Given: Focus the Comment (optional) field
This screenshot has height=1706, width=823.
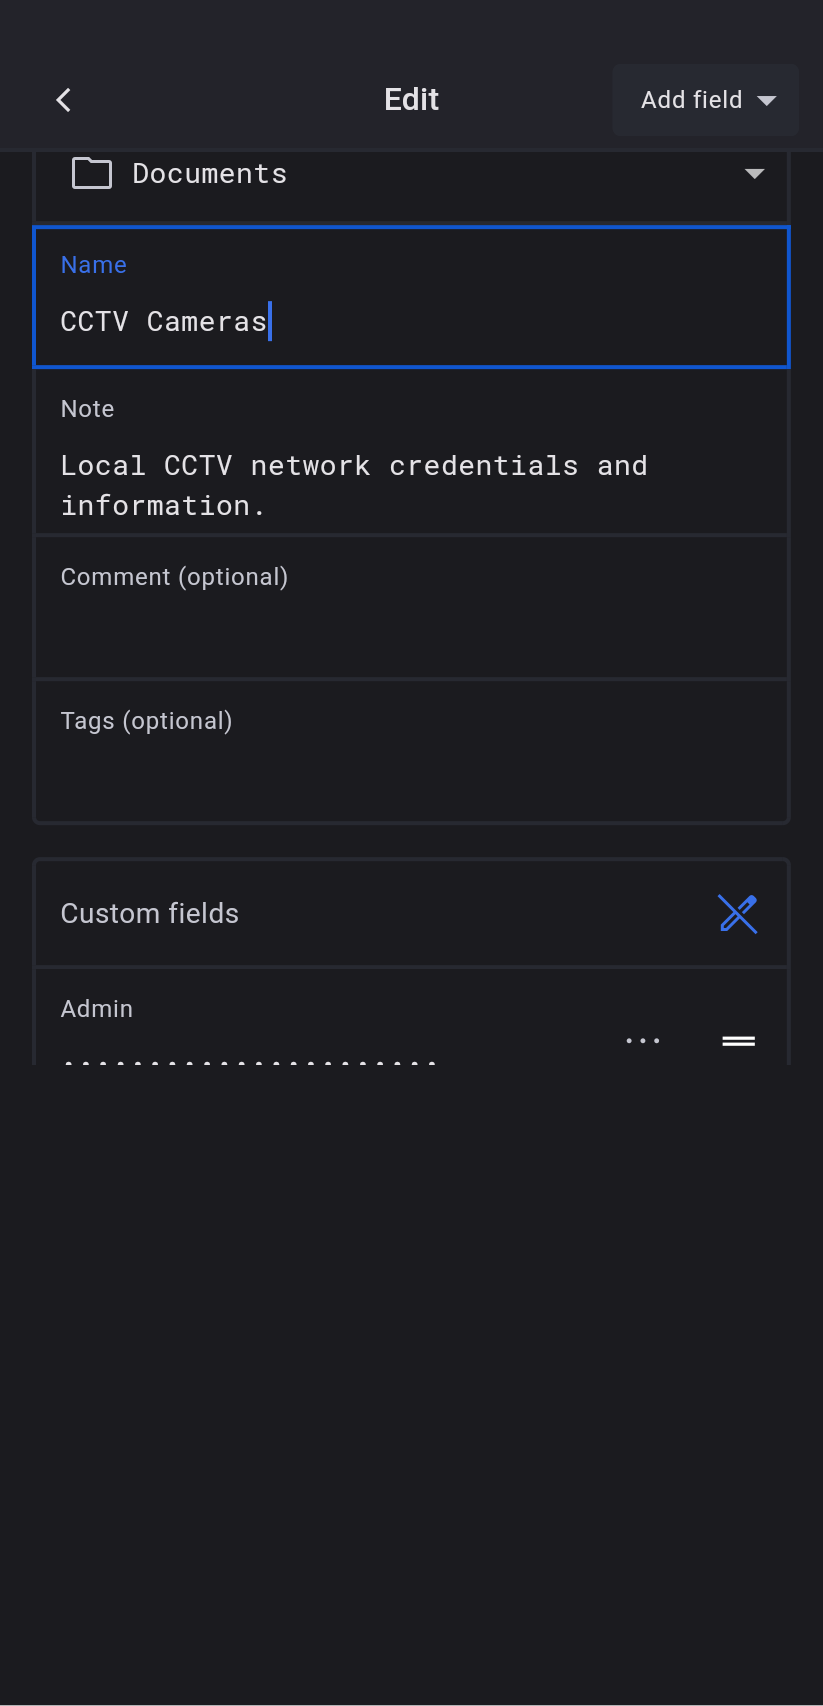Looking at the screenshot, I should point(411,608).
